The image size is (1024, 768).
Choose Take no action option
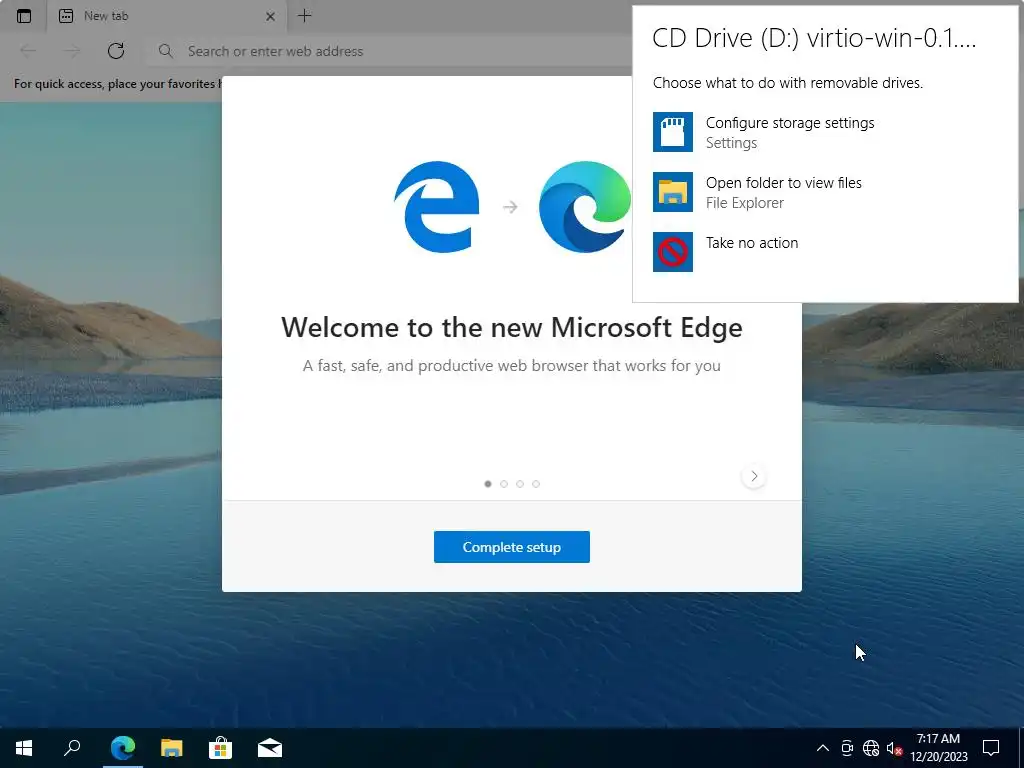825,251
